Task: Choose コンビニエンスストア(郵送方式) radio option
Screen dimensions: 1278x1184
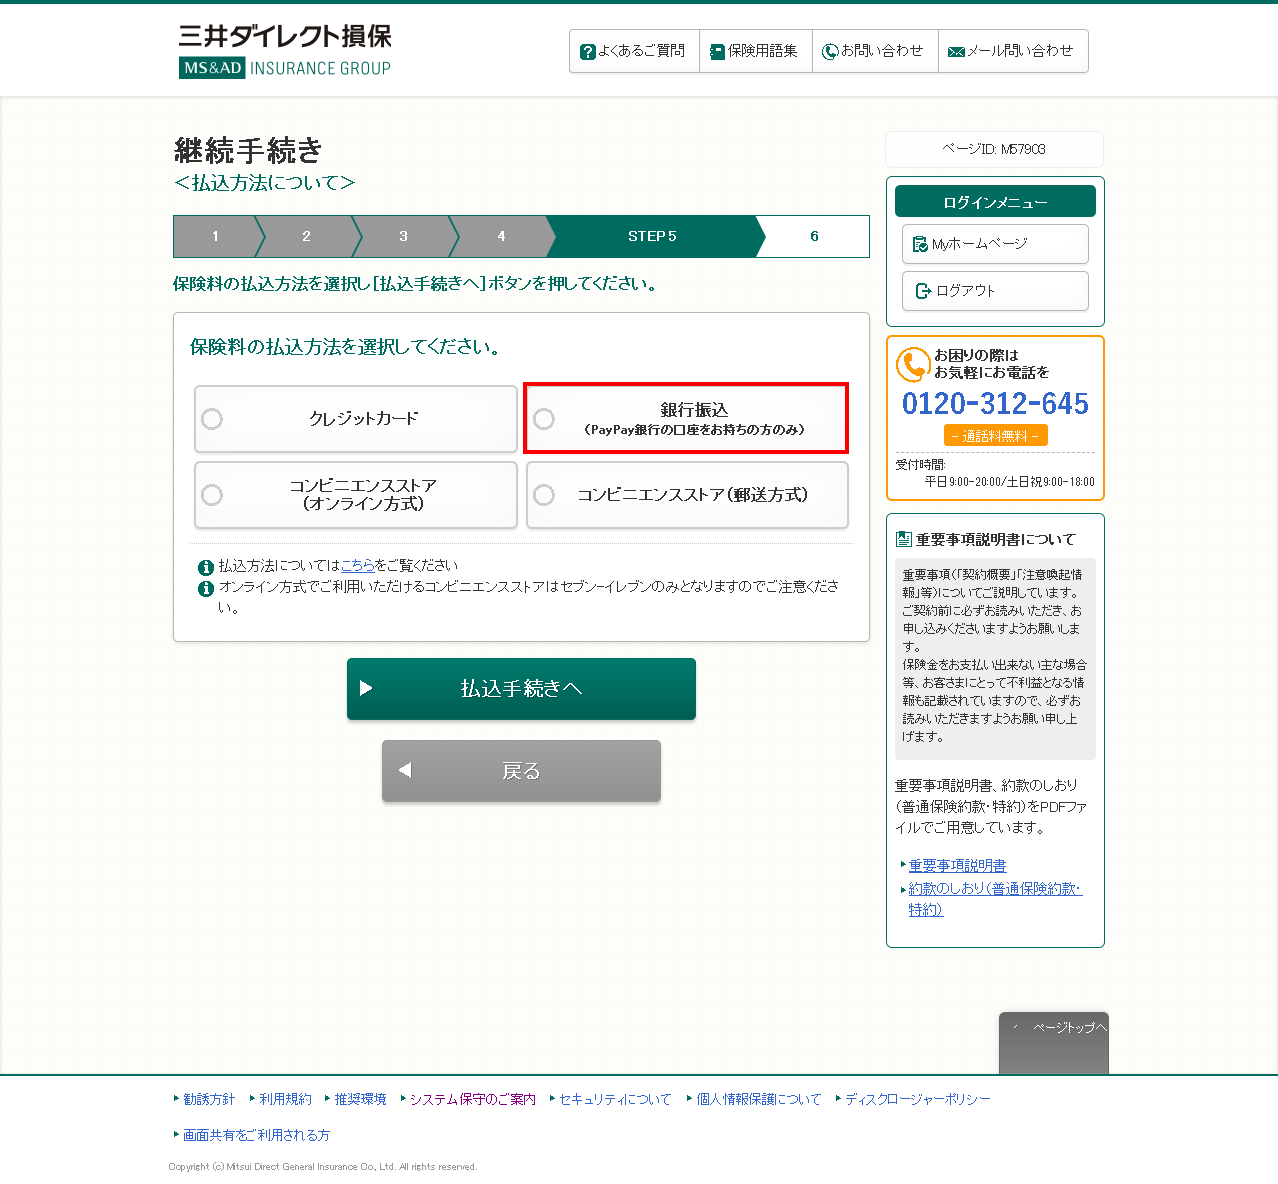Action: (544, 495)
